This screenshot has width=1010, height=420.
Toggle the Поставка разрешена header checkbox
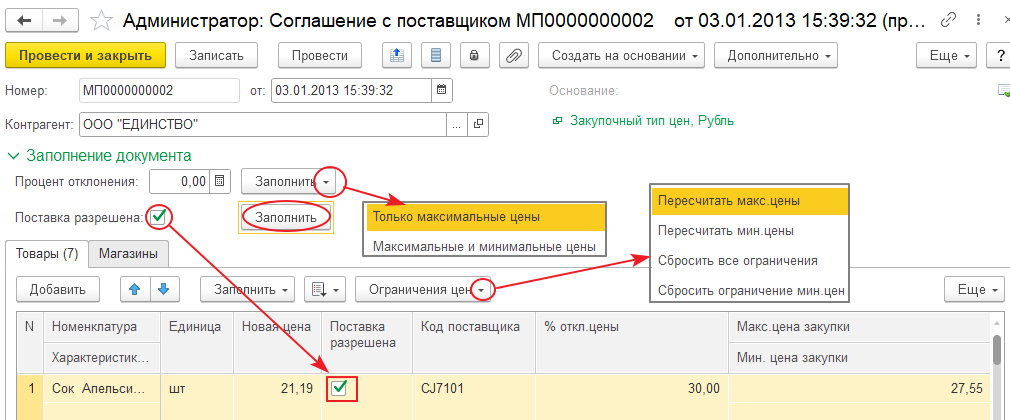coord(158,214)
